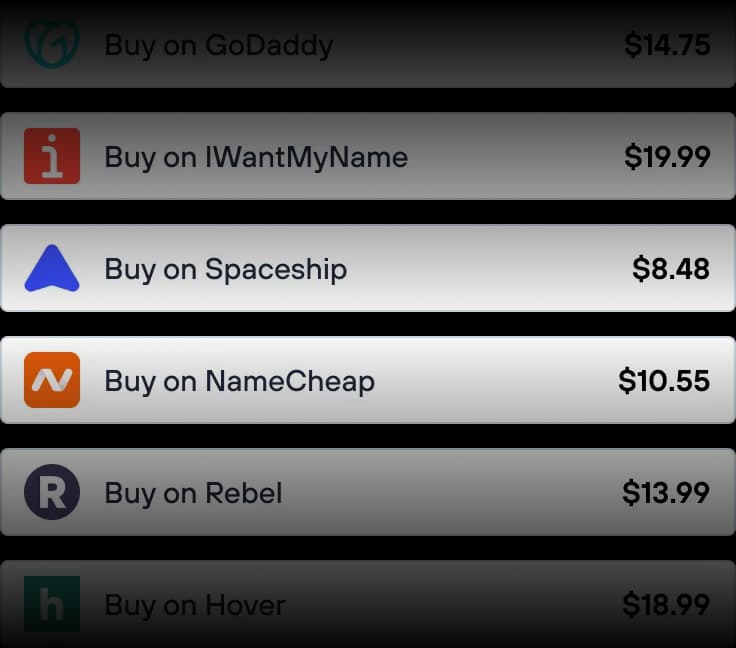Click the green Hover "h" icon

tap(52, 605)
